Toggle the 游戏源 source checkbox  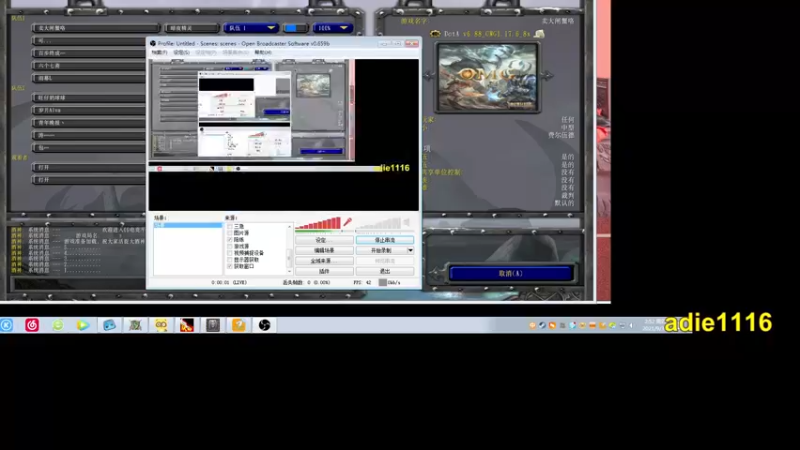[230, 246]
